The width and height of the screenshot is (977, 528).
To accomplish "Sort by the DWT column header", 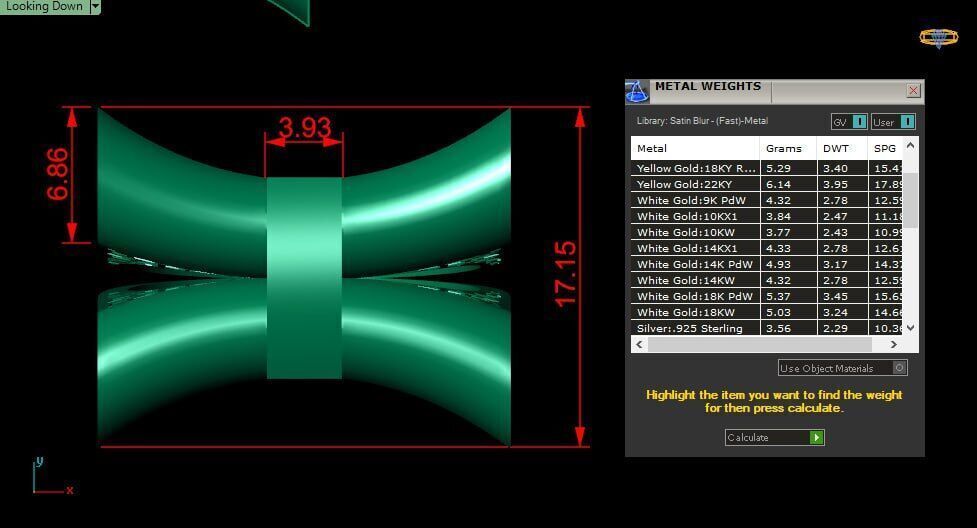I will [x=842, y=148].
